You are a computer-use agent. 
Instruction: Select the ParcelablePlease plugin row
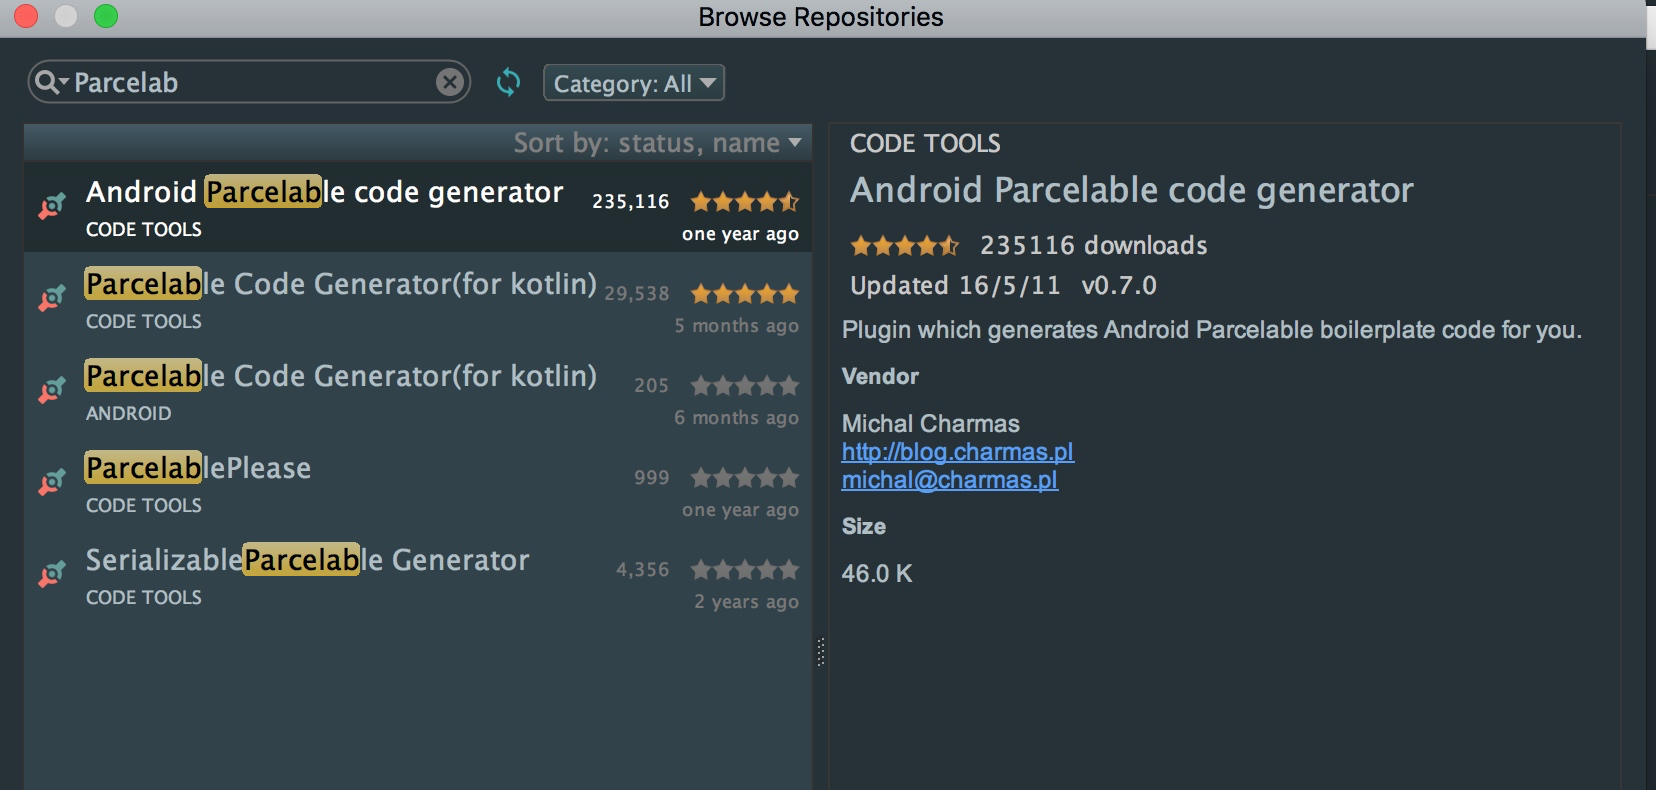[418, 483]
